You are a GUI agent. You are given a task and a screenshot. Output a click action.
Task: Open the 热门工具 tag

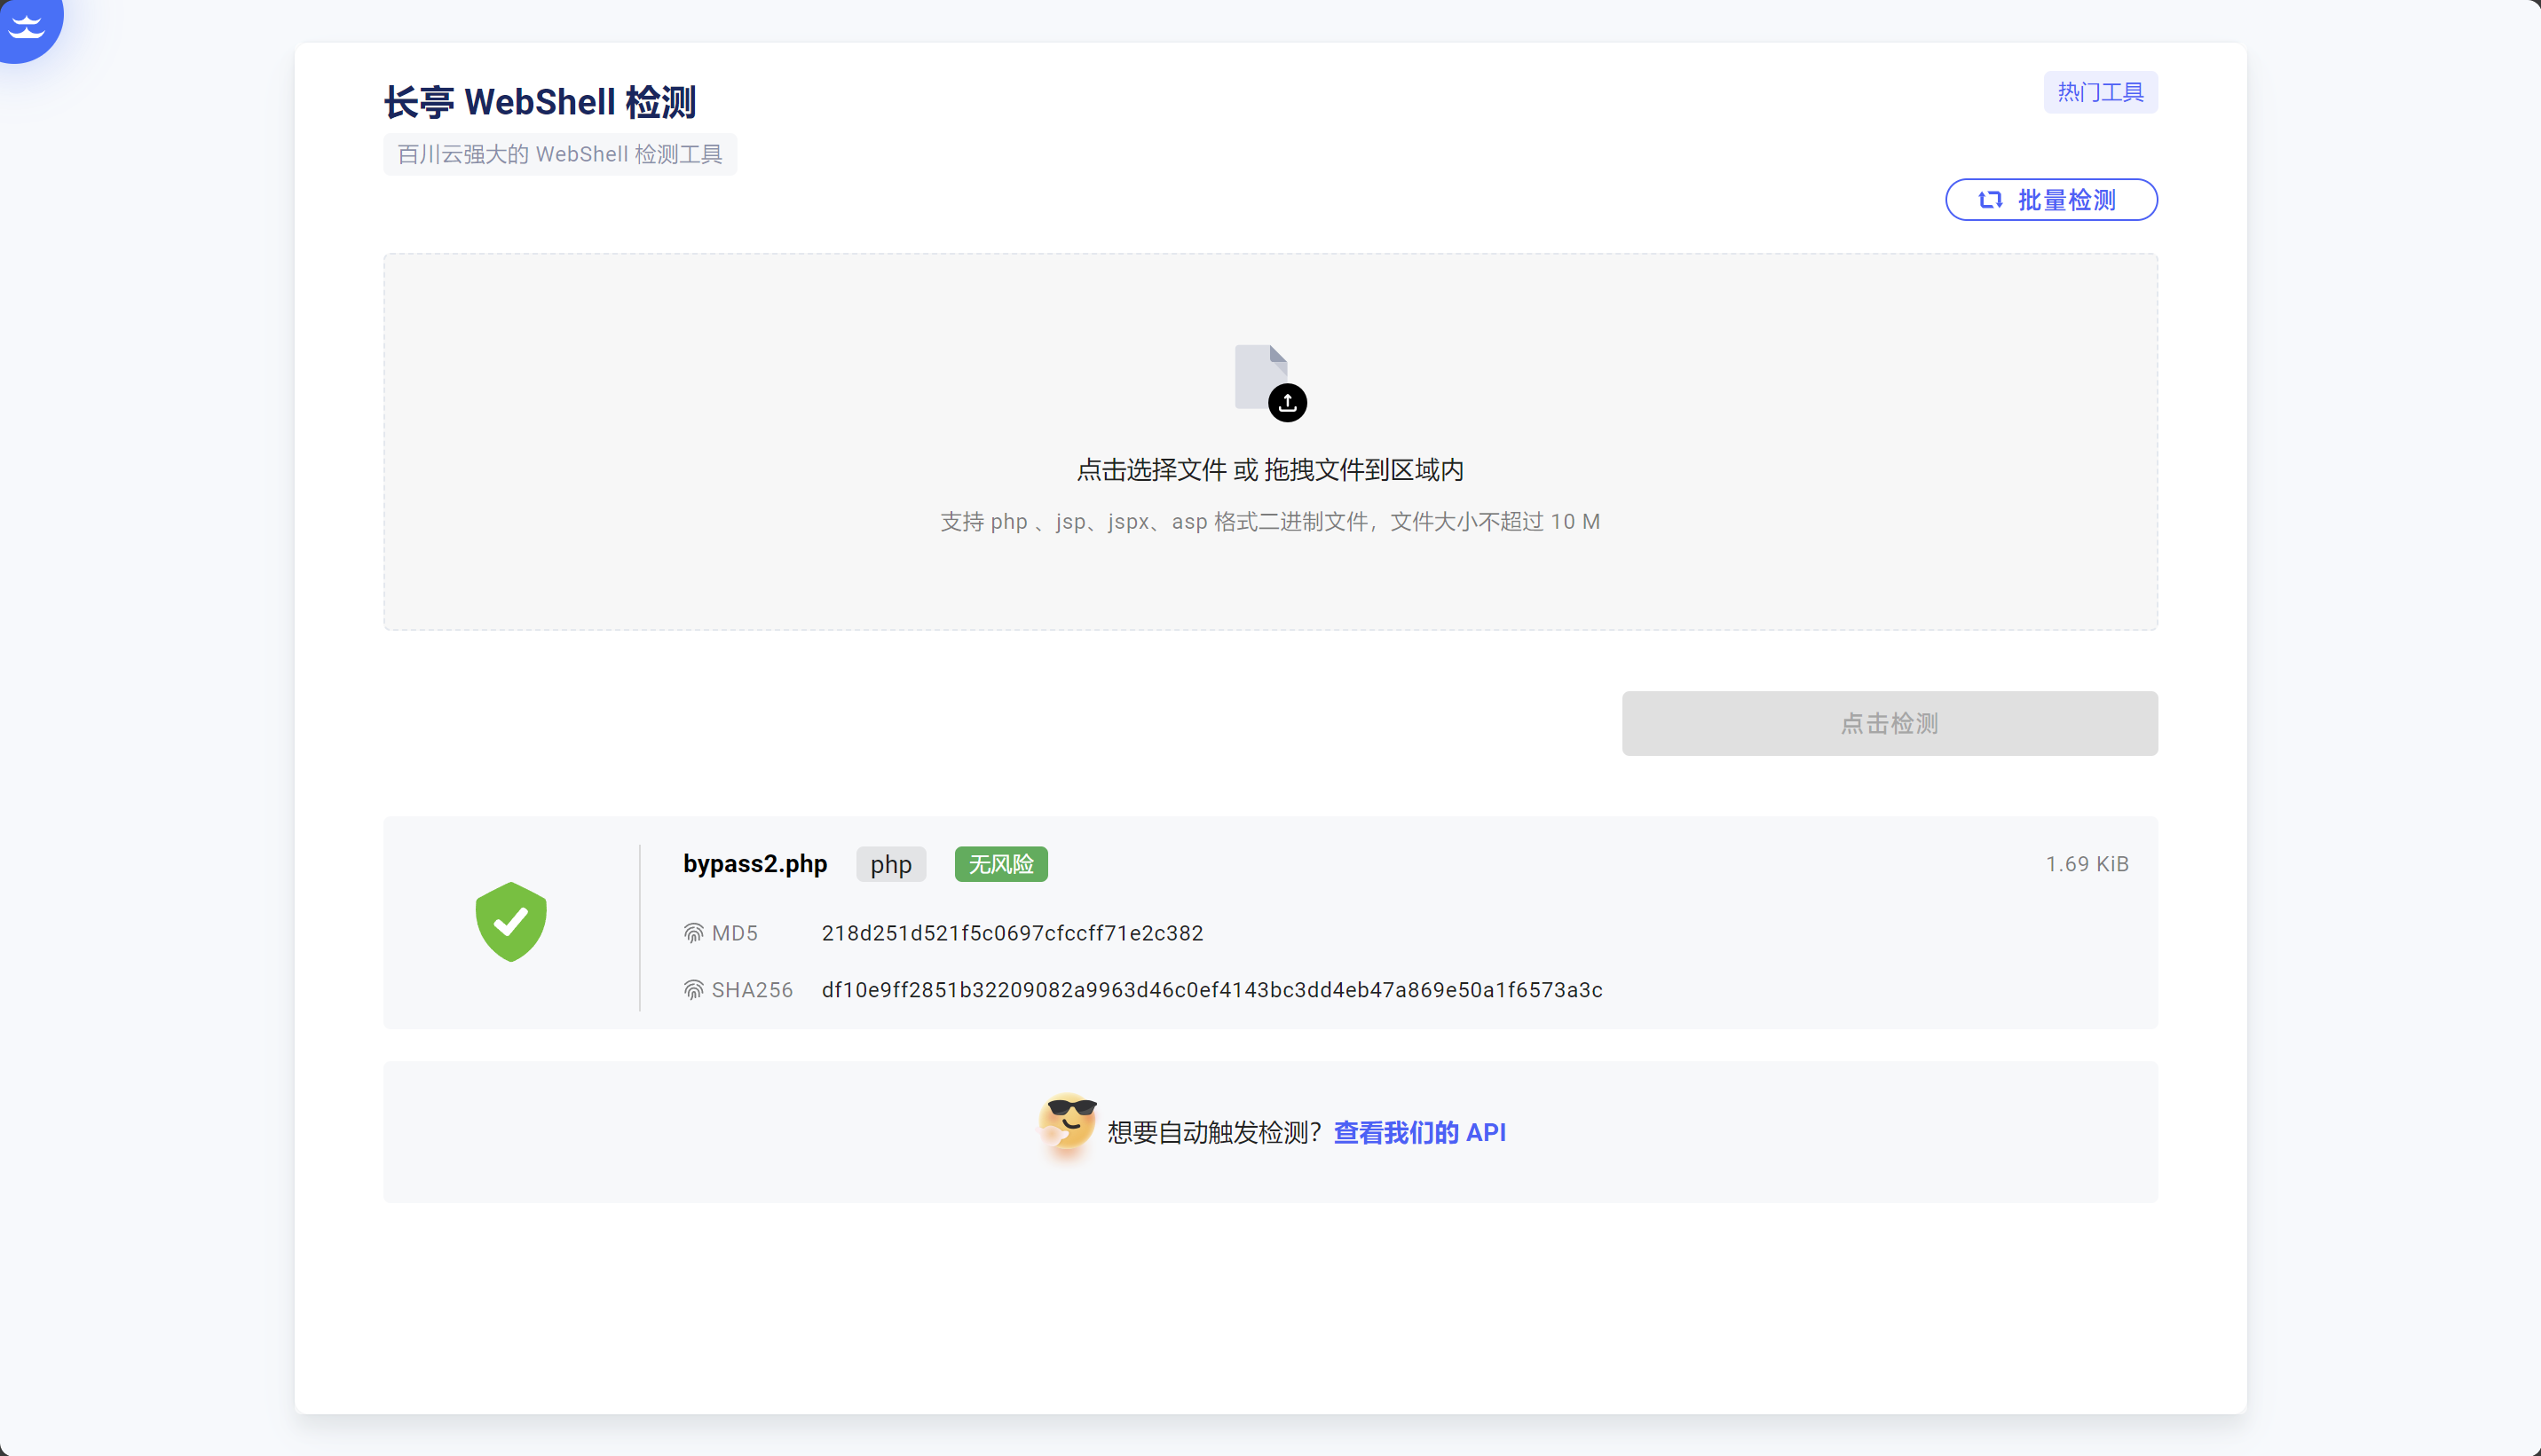click(x=2100, y=92)
